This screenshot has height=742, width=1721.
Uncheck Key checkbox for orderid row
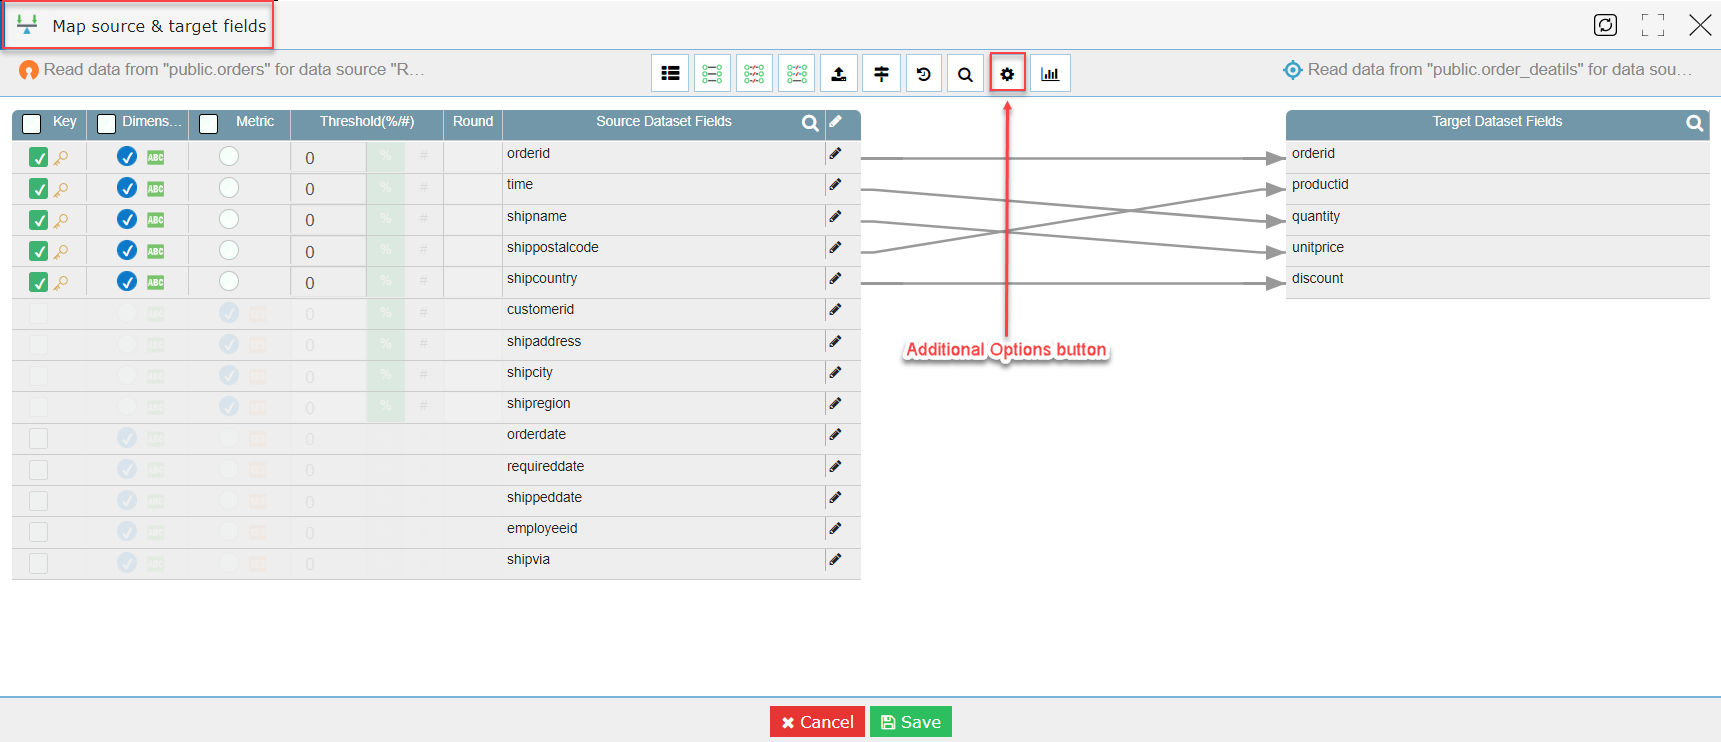(x=38, y=157)
